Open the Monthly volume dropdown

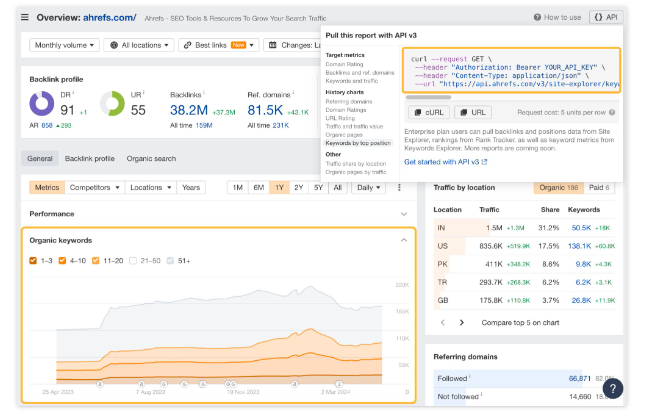62,45
